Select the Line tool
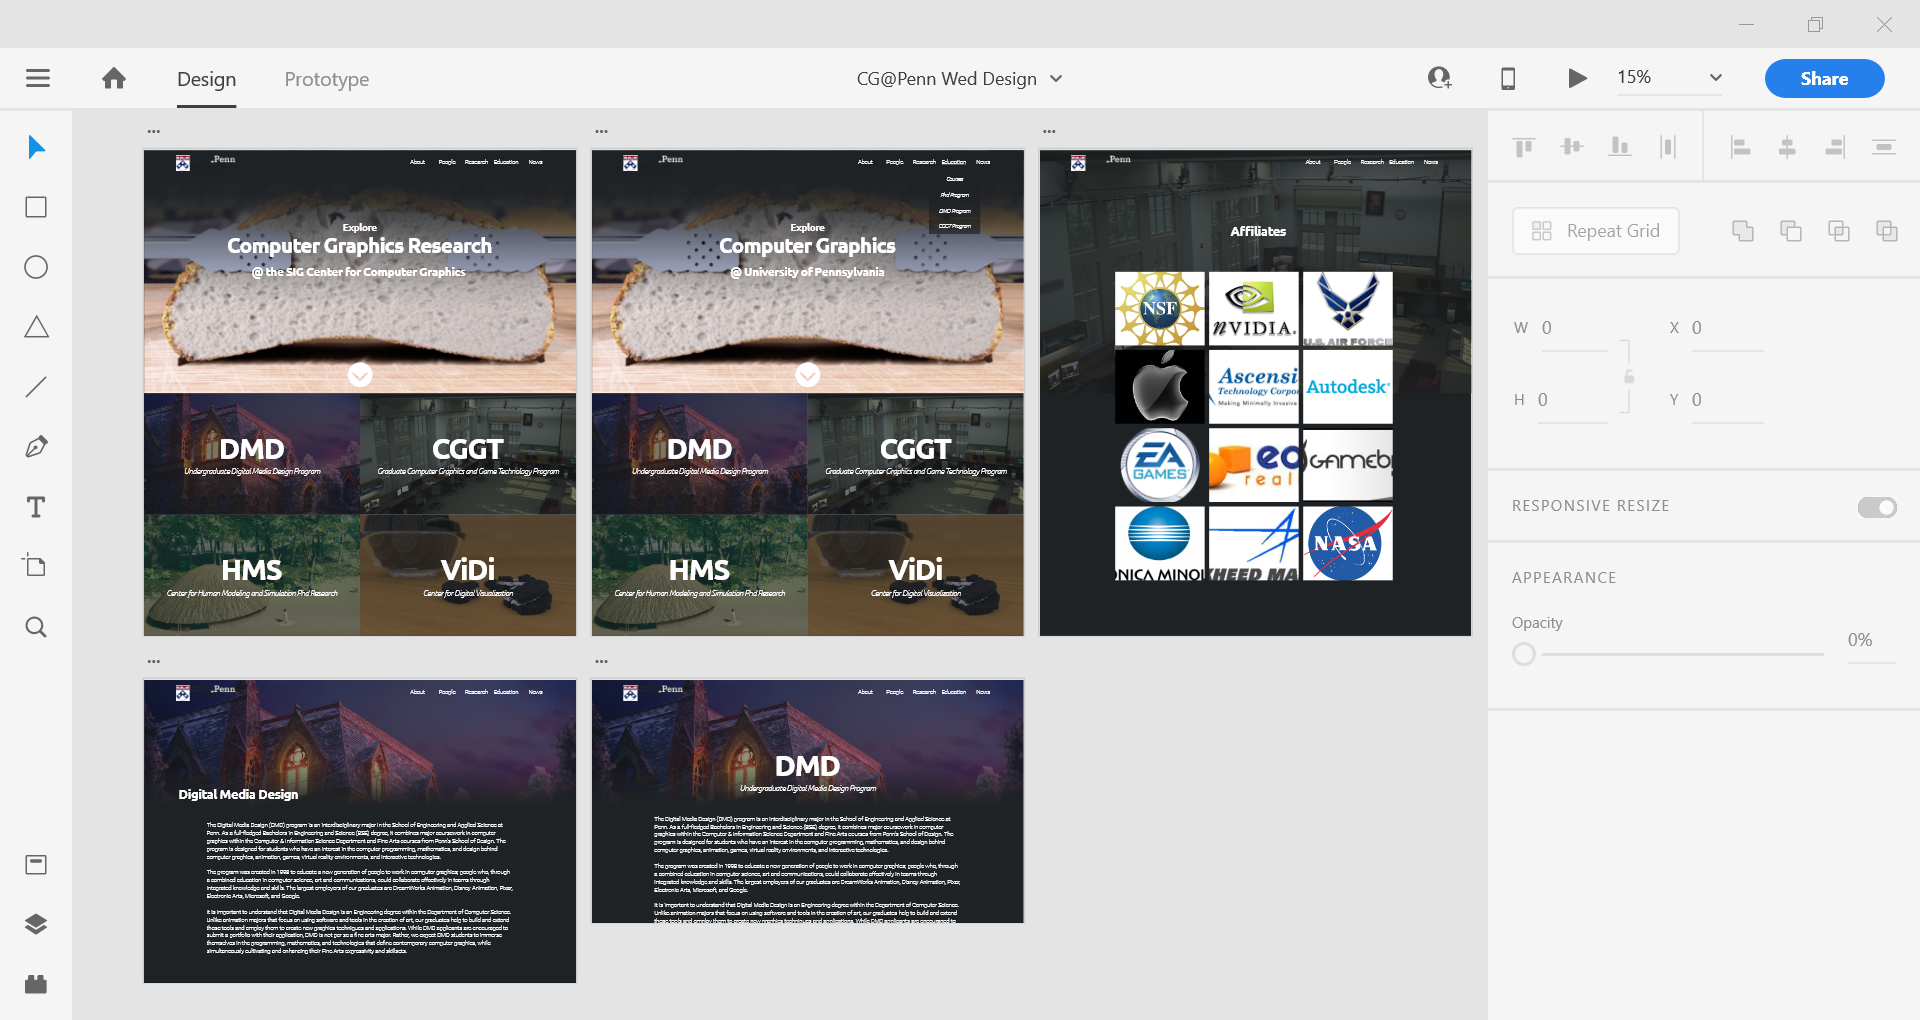 point(36,387)
